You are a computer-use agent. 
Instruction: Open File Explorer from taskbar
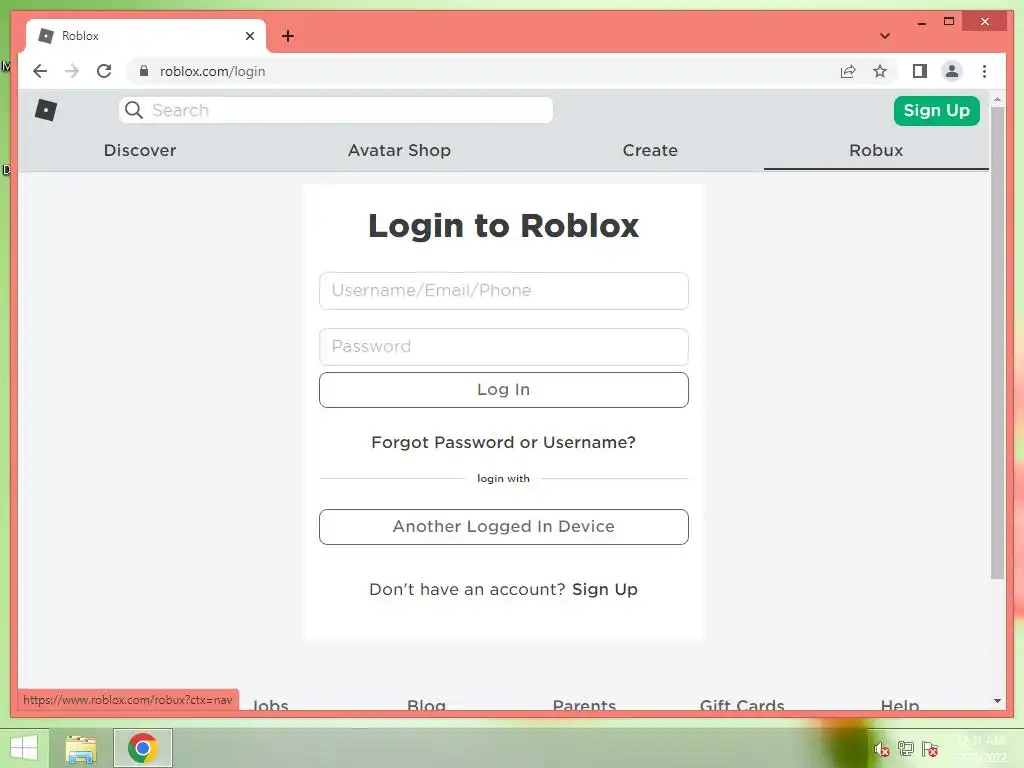80,748
